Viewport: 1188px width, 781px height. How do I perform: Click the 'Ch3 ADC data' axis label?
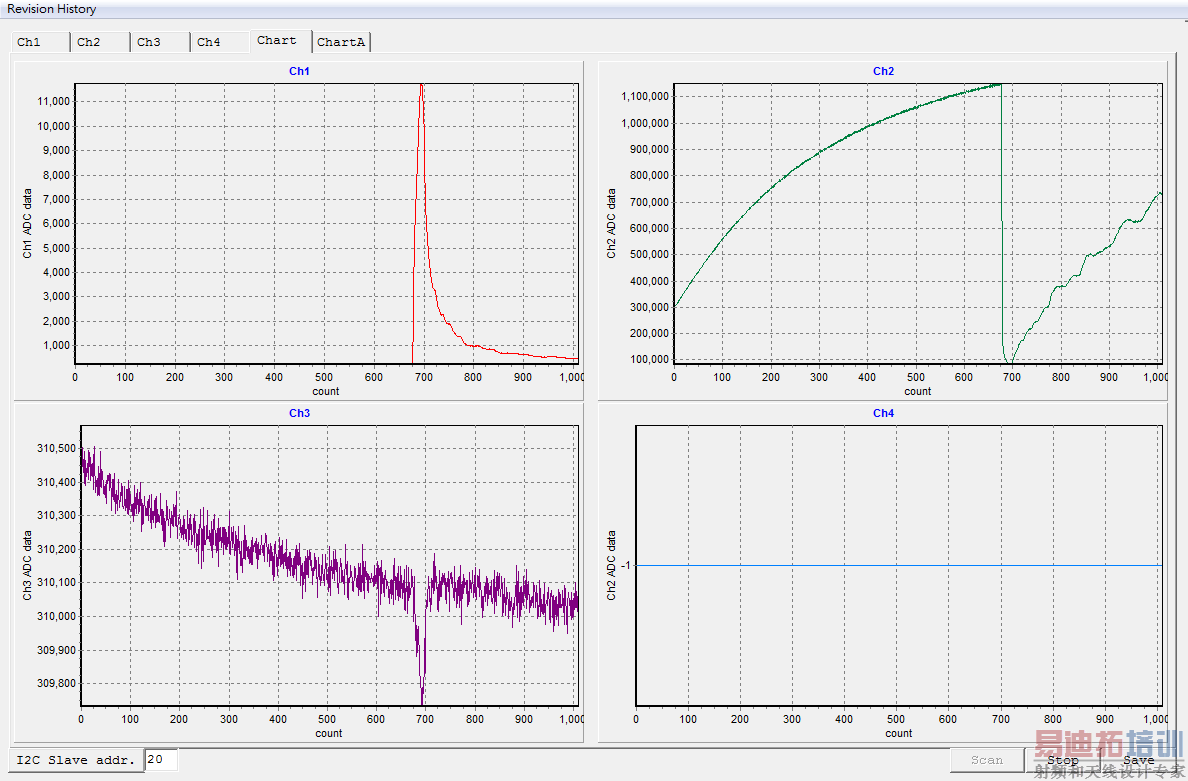[27, 566]
